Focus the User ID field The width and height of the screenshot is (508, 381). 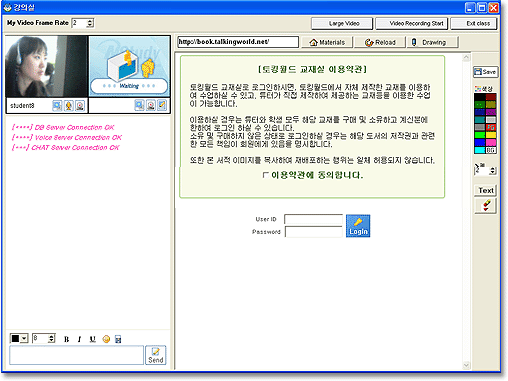(x=313, y=219)
